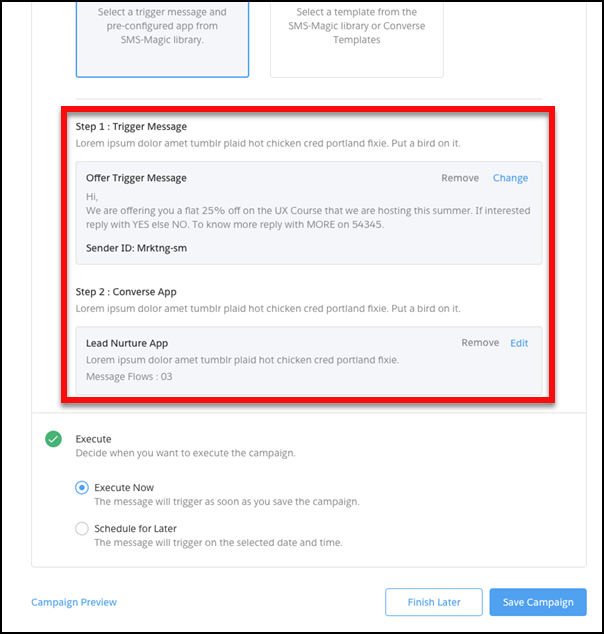The height and width of the screenshot is (634, 604).
Task: Choose the Schedule for Later radio option
Action: coord(82,528)
